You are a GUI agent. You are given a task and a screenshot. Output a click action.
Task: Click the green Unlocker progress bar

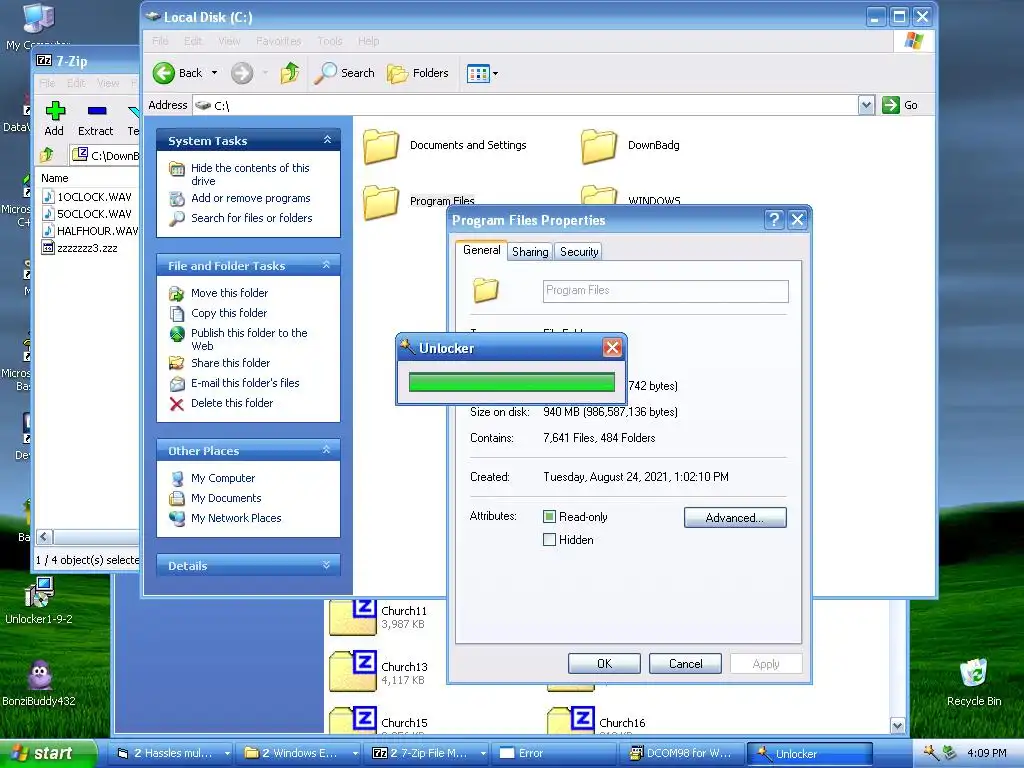[x=511, y=382]
